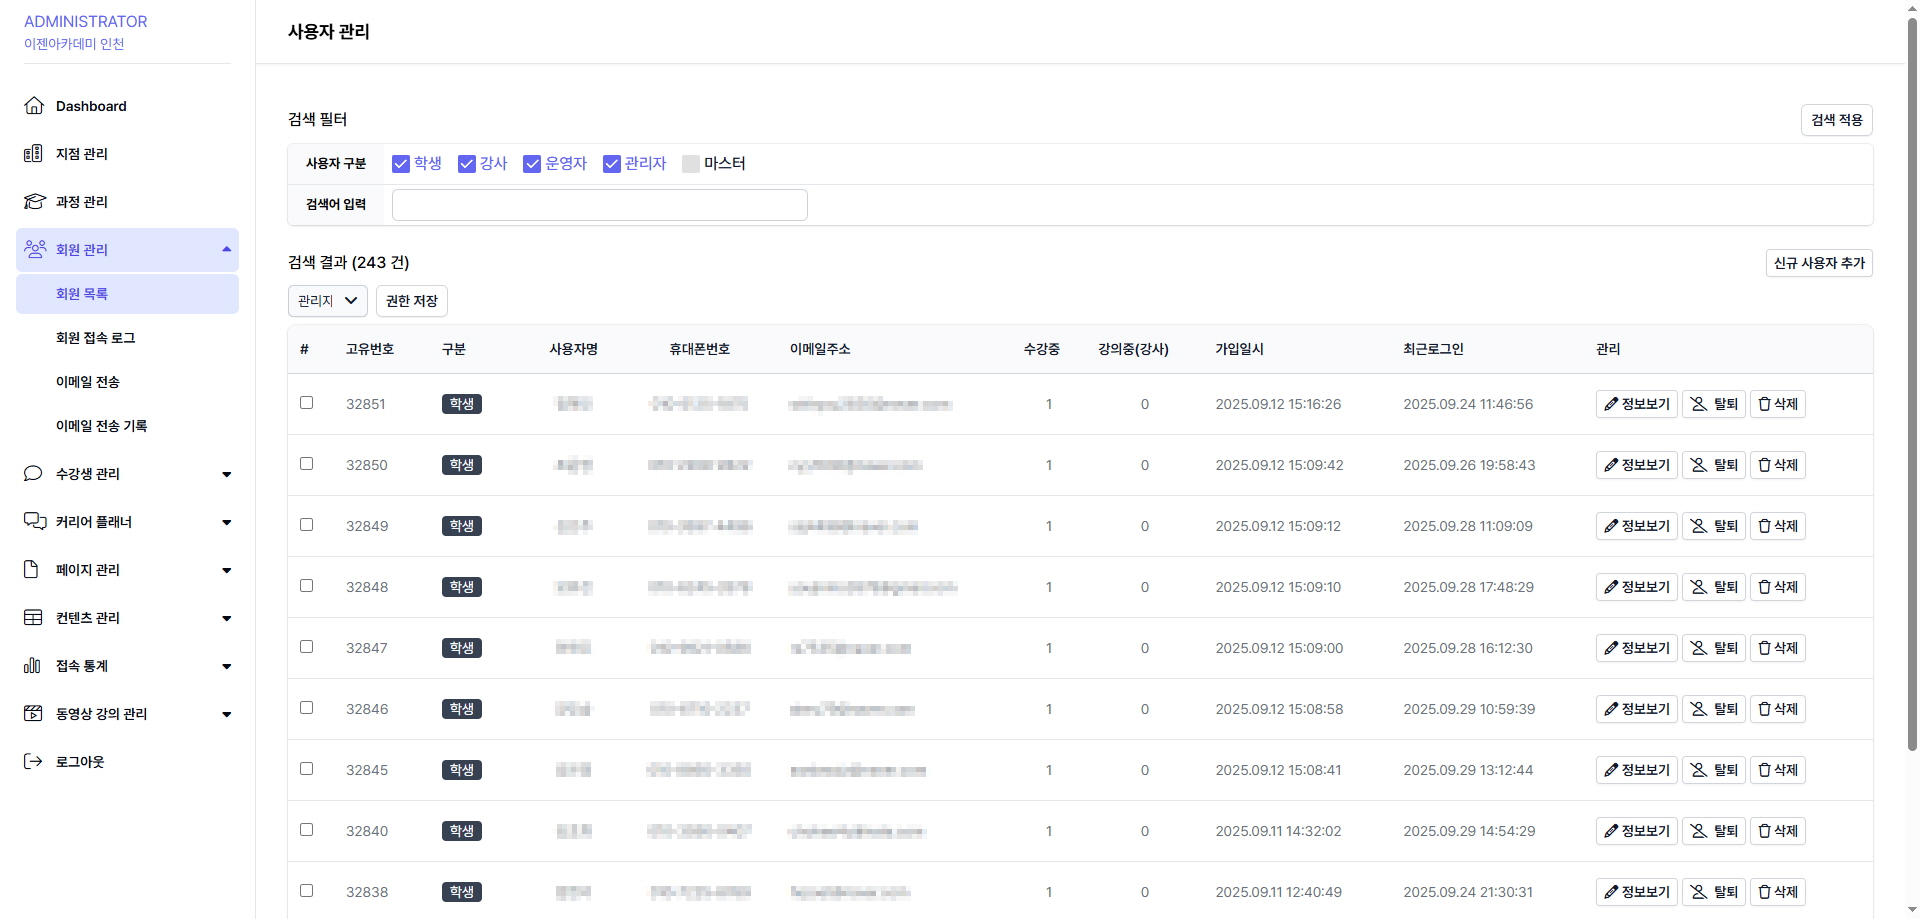Click the 신규 사용자 추가 button

pyautogui.click(x=1818, y=263)
